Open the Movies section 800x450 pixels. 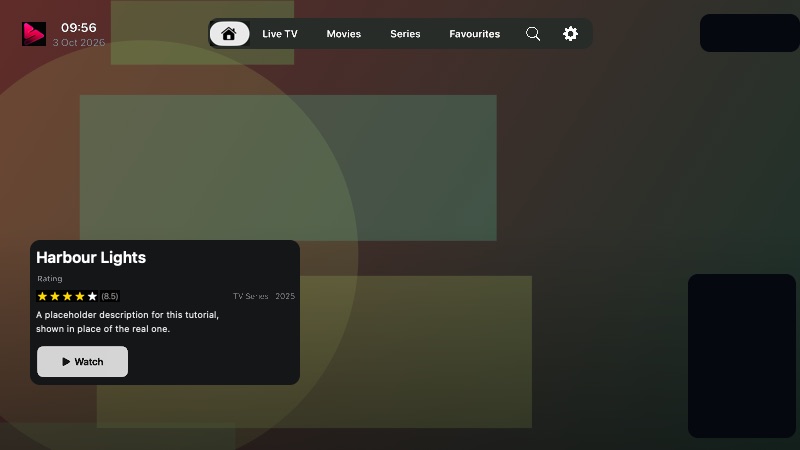343,34
